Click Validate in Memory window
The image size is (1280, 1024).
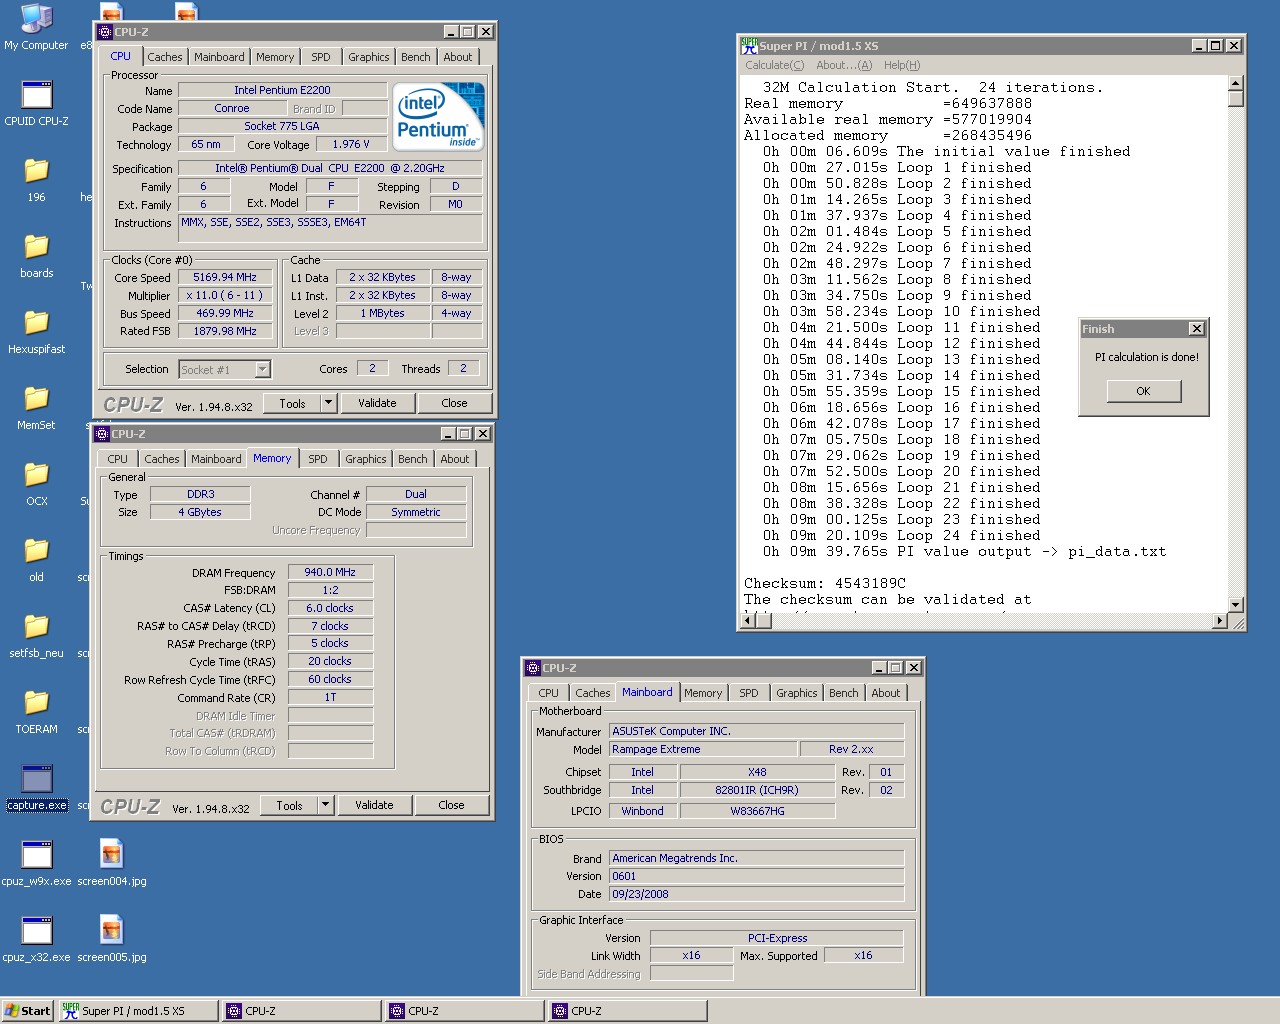click(374, 805)
